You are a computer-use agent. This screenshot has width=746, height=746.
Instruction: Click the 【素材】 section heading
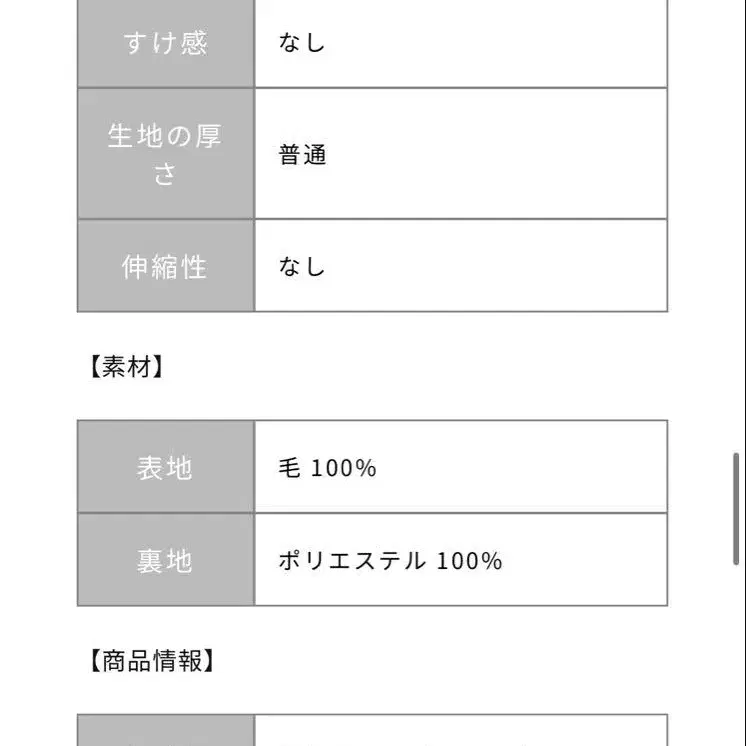click(x=126, y=367)
